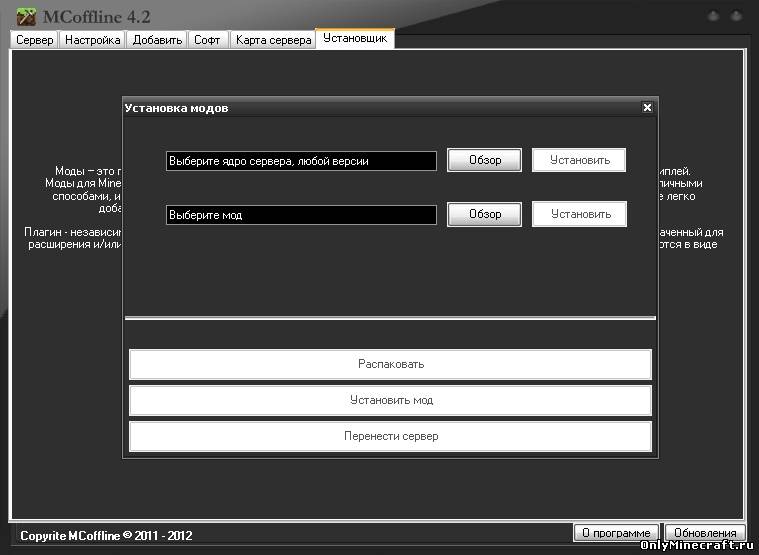The image size is (759, 555).
Task: Open the О программе window
Action: point(616,534)
